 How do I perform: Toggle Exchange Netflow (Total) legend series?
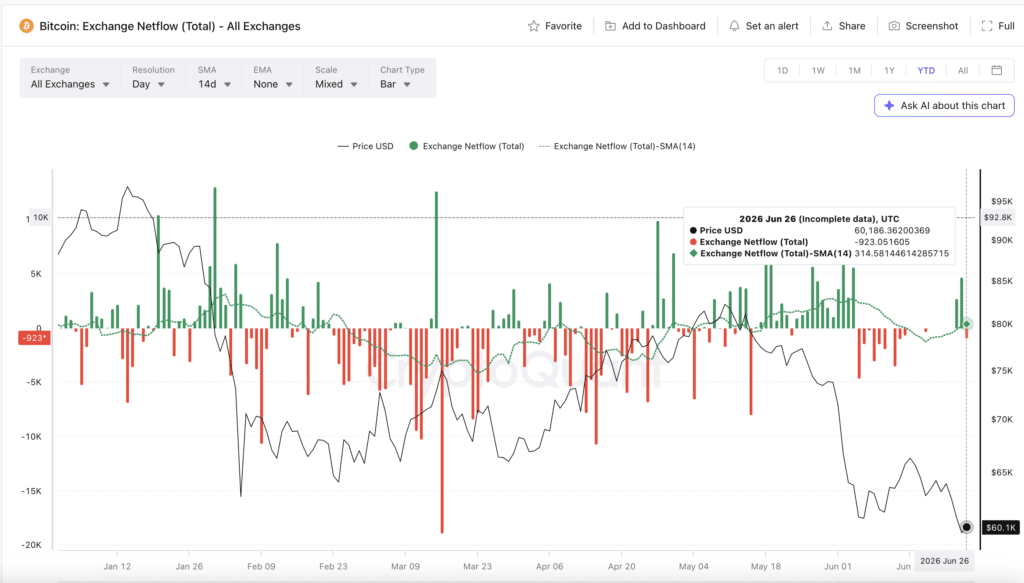(x=466, y=146)
